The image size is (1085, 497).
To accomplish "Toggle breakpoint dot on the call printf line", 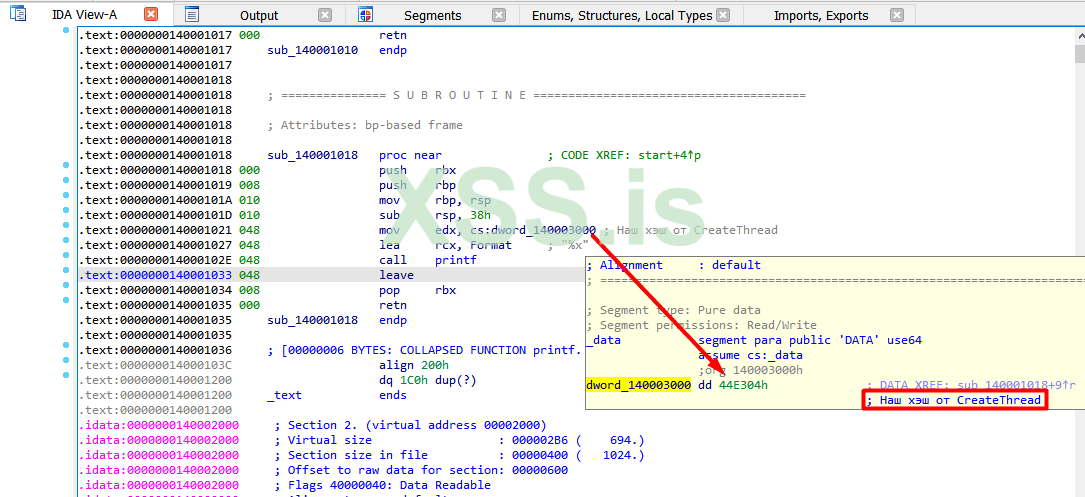I will click(66, 260).
